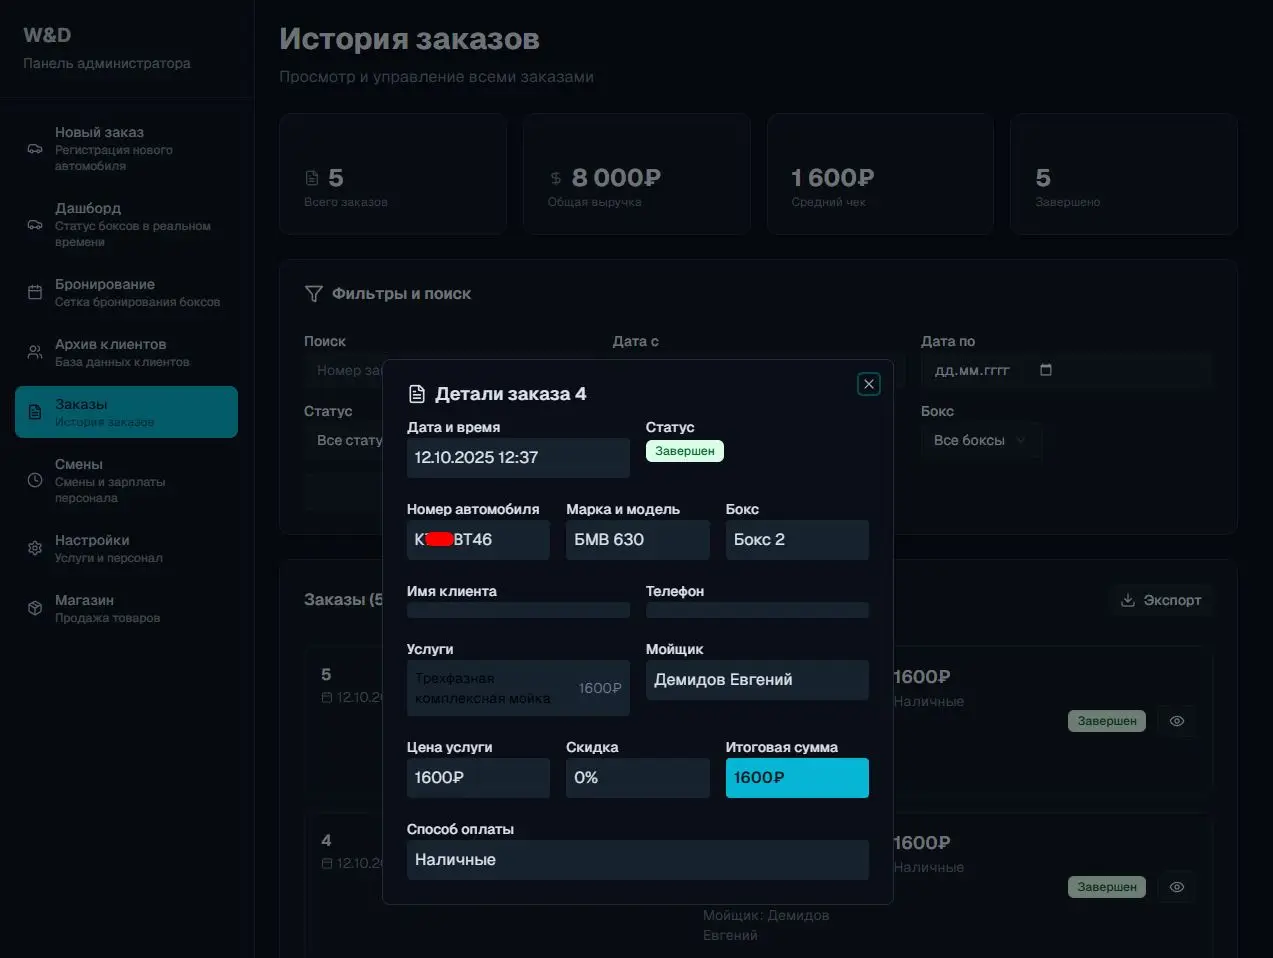Click the dollar icon on Общая выручка card
This screenshot has width=1273, height=958.
556,177
